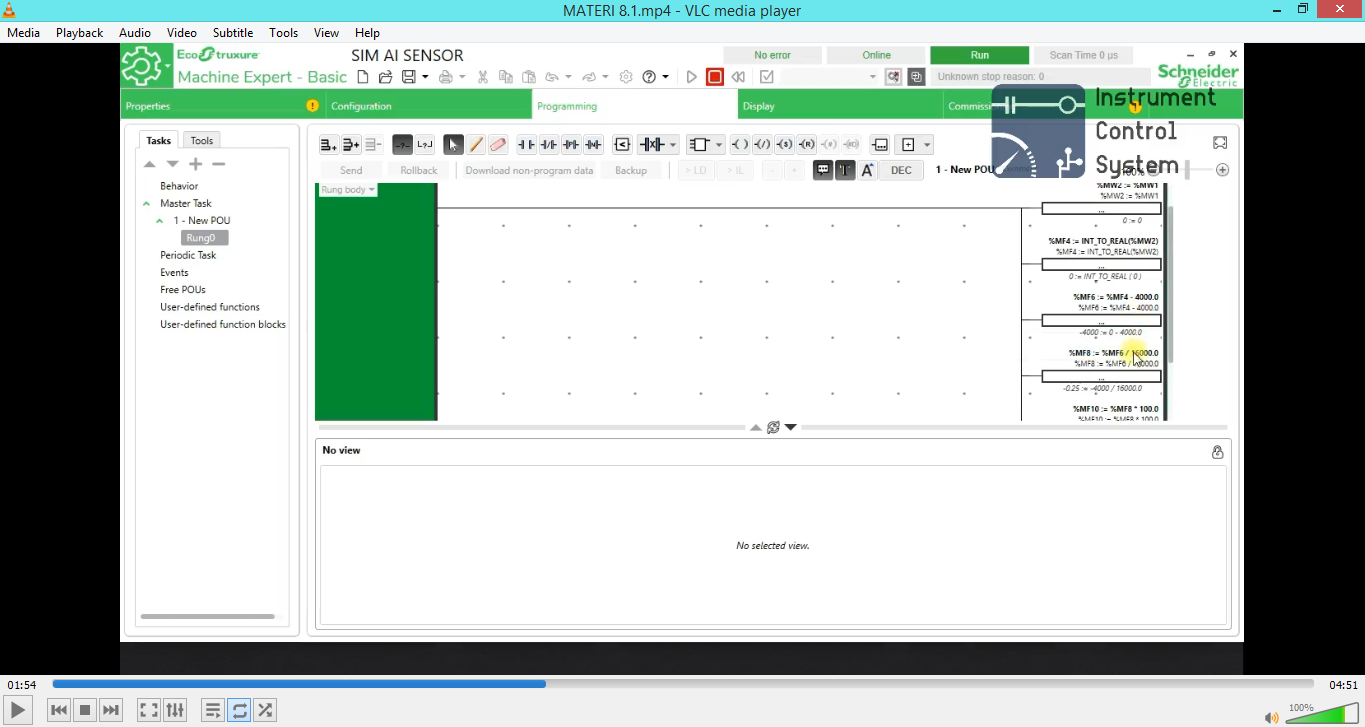Choose the draw line pencil tool
Viewport: 1365px width, 727px height.
point(476,145)
